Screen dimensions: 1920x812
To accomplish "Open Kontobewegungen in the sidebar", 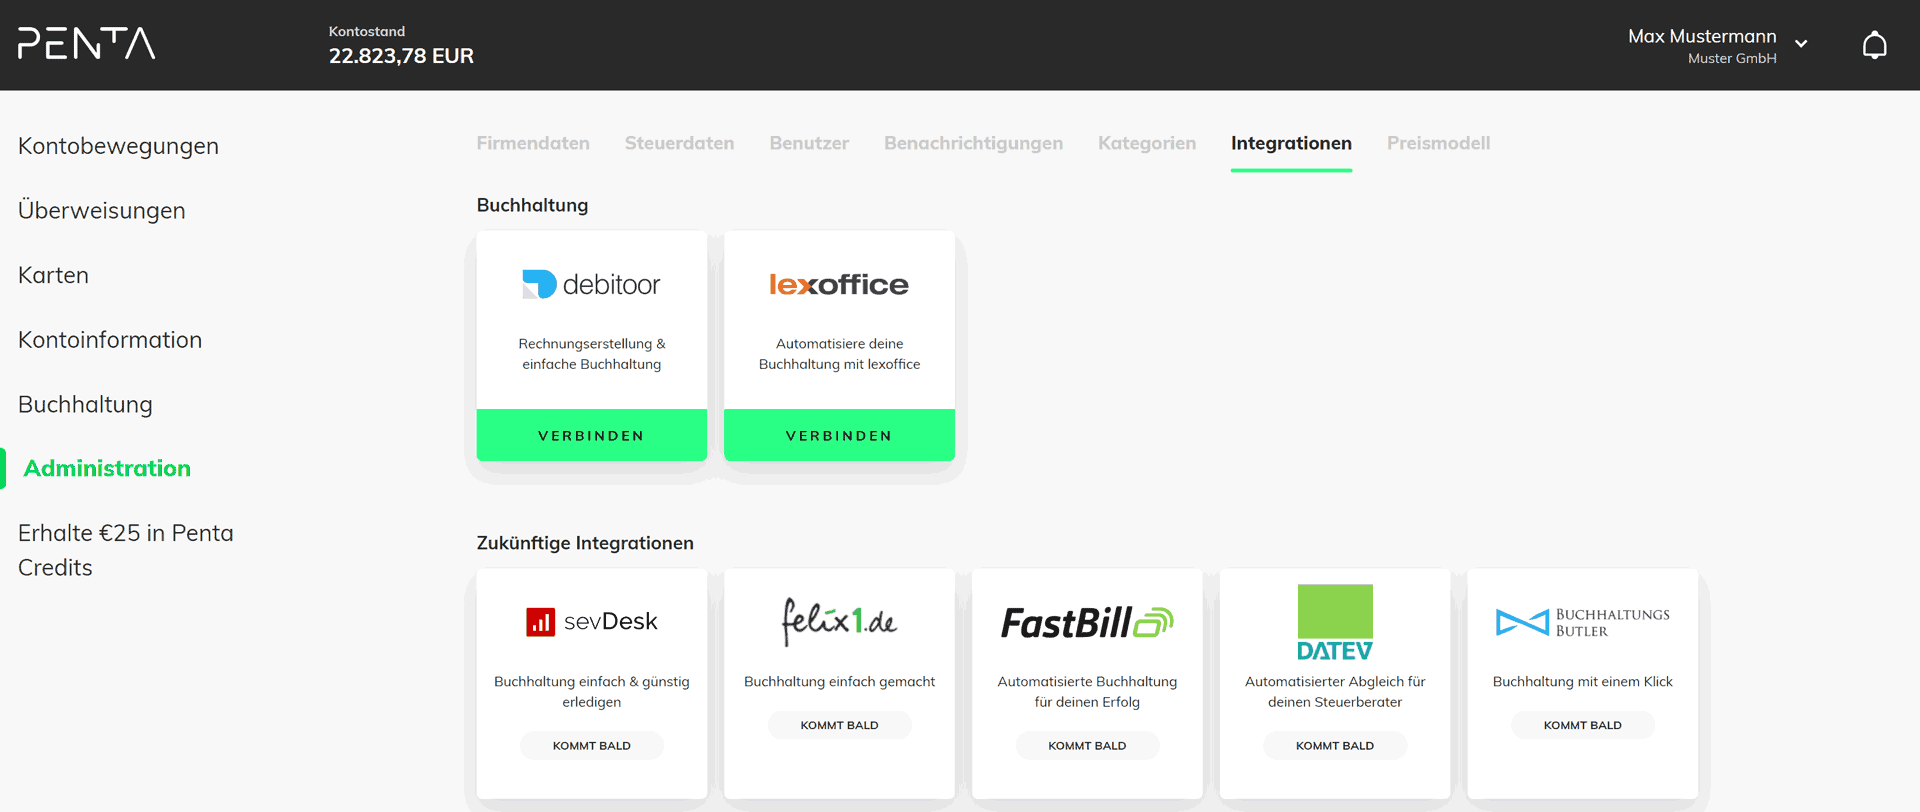I will click(x=118, y=146).
